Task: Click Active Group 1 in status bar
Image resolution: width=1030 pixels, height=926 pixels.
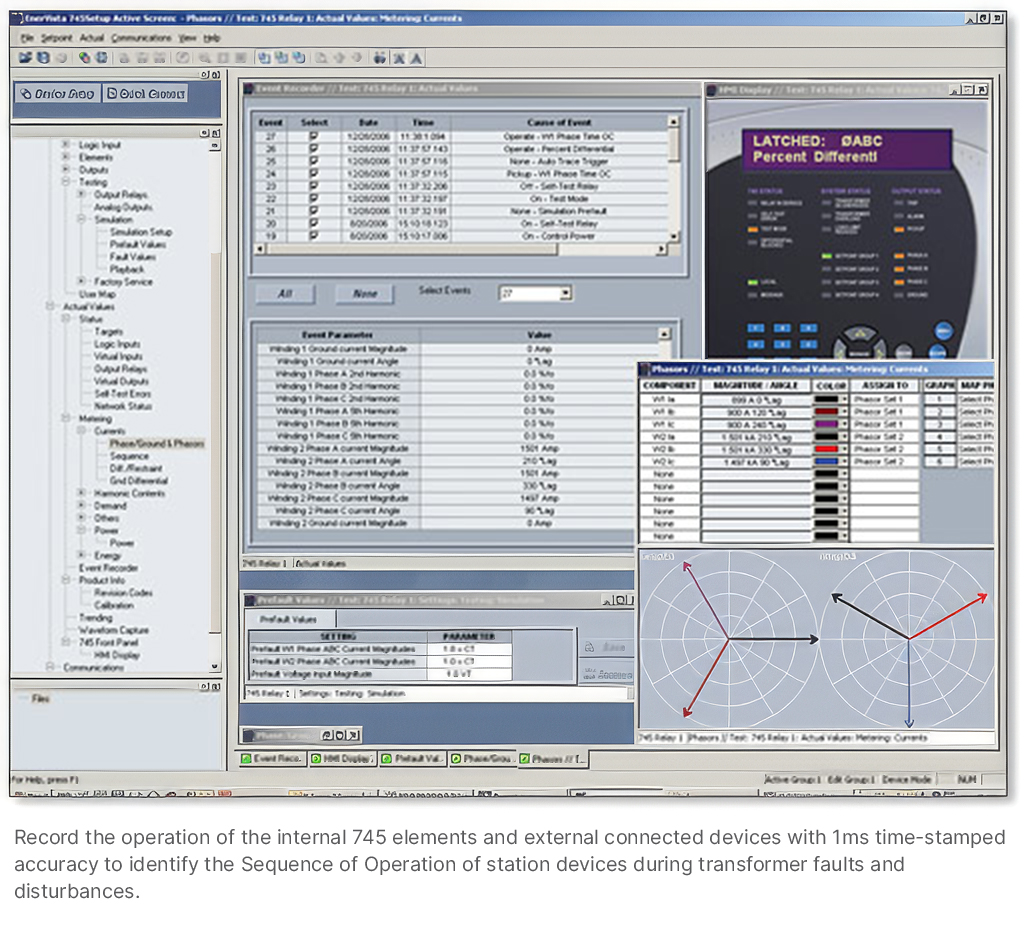Action: point(792,779)
